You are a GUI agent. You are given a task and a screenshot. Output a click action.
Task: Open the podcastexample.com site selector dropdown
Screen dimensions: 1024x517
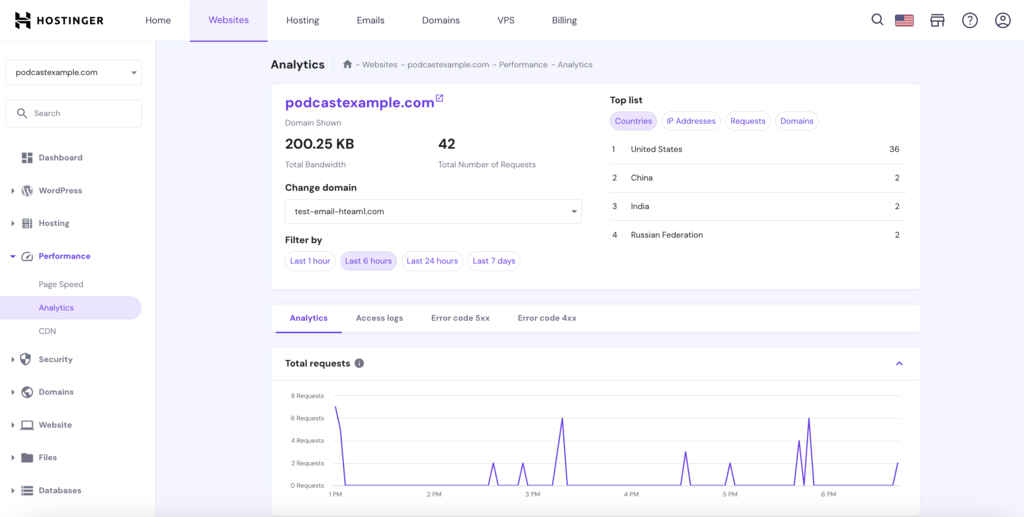[x=74, y=72]
